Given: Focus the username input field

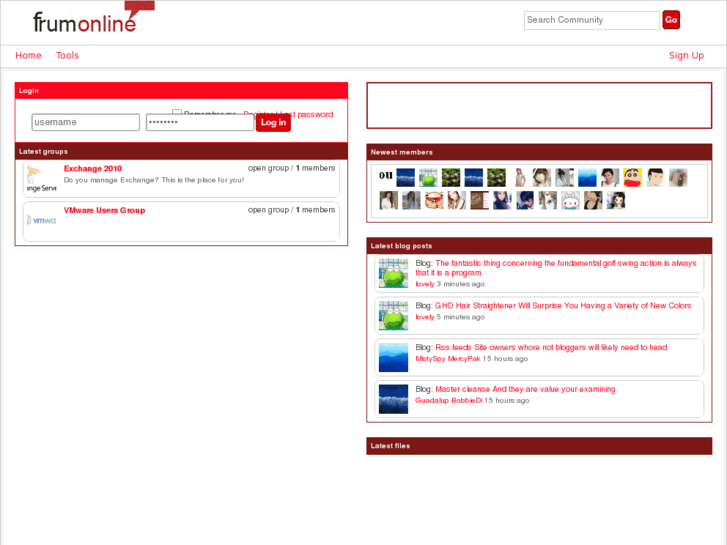Looking at the screenshot, I should pyautogui.click(x=85, y=122).
